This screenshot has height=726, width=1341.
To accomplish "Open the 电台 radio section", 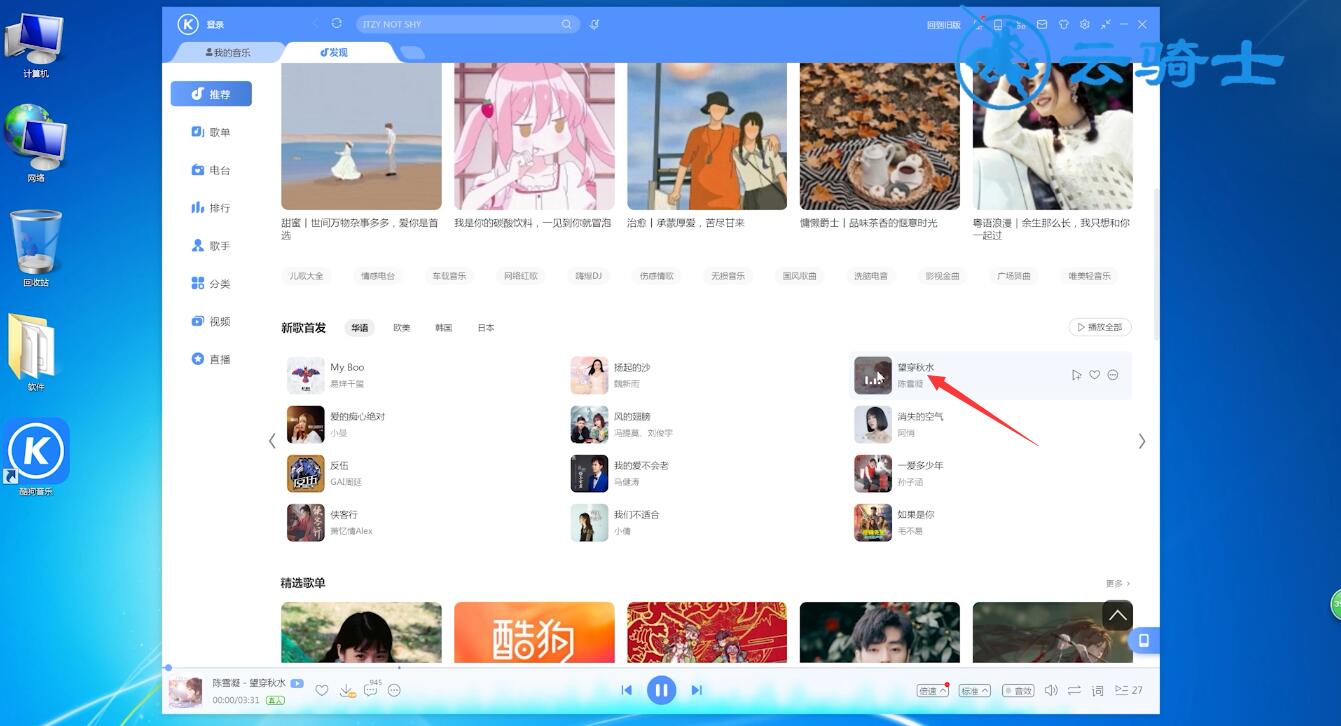I will (211, 170).
